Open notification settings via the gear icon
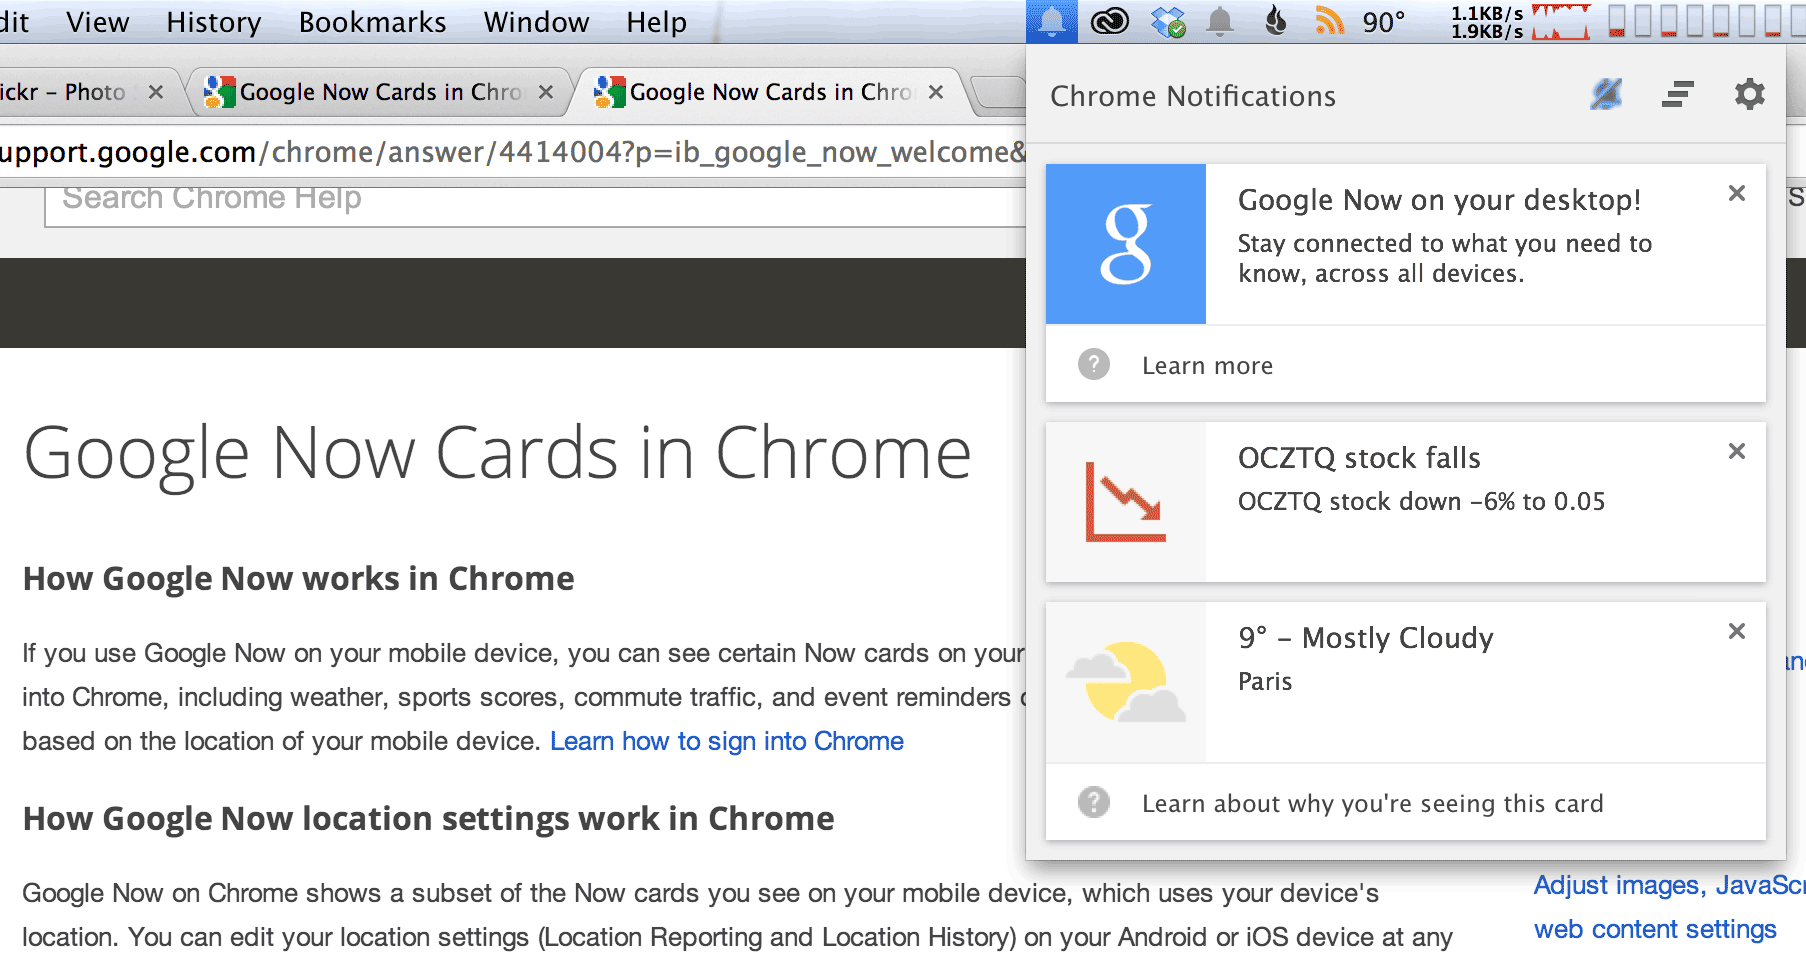Image resolution: width=1806 pixels, height=956 pixels. pyautogui.click(x=1749, y=94)
